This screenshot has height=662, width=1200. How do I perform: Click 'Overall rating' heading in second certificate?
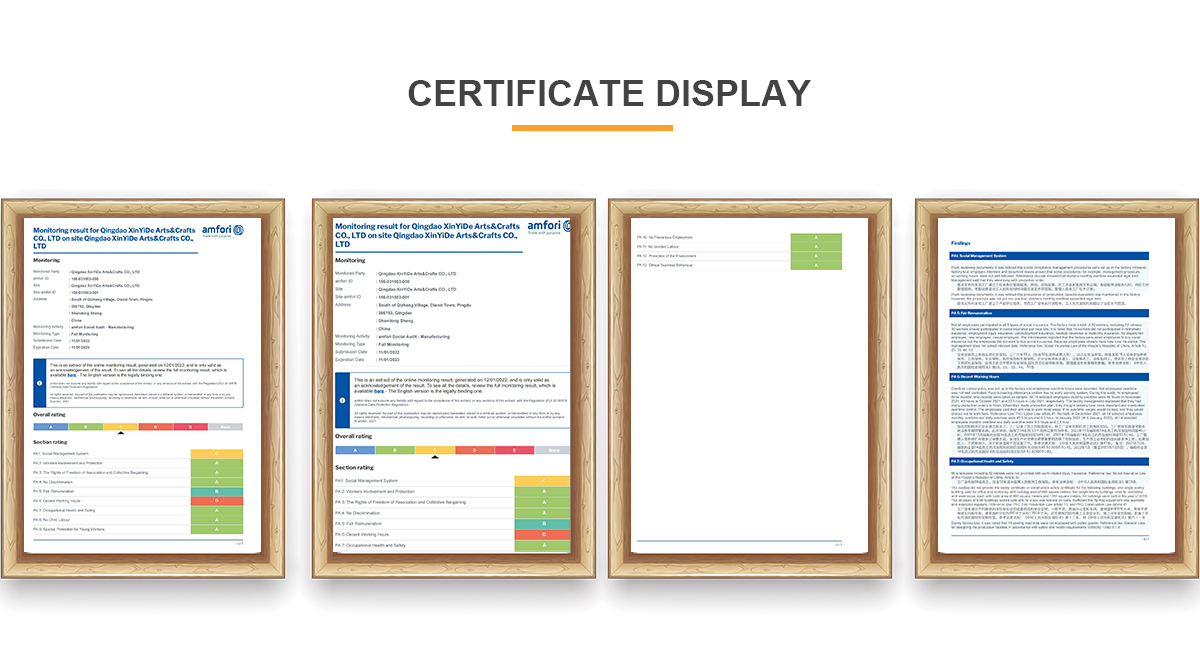[x=355, y=436]
